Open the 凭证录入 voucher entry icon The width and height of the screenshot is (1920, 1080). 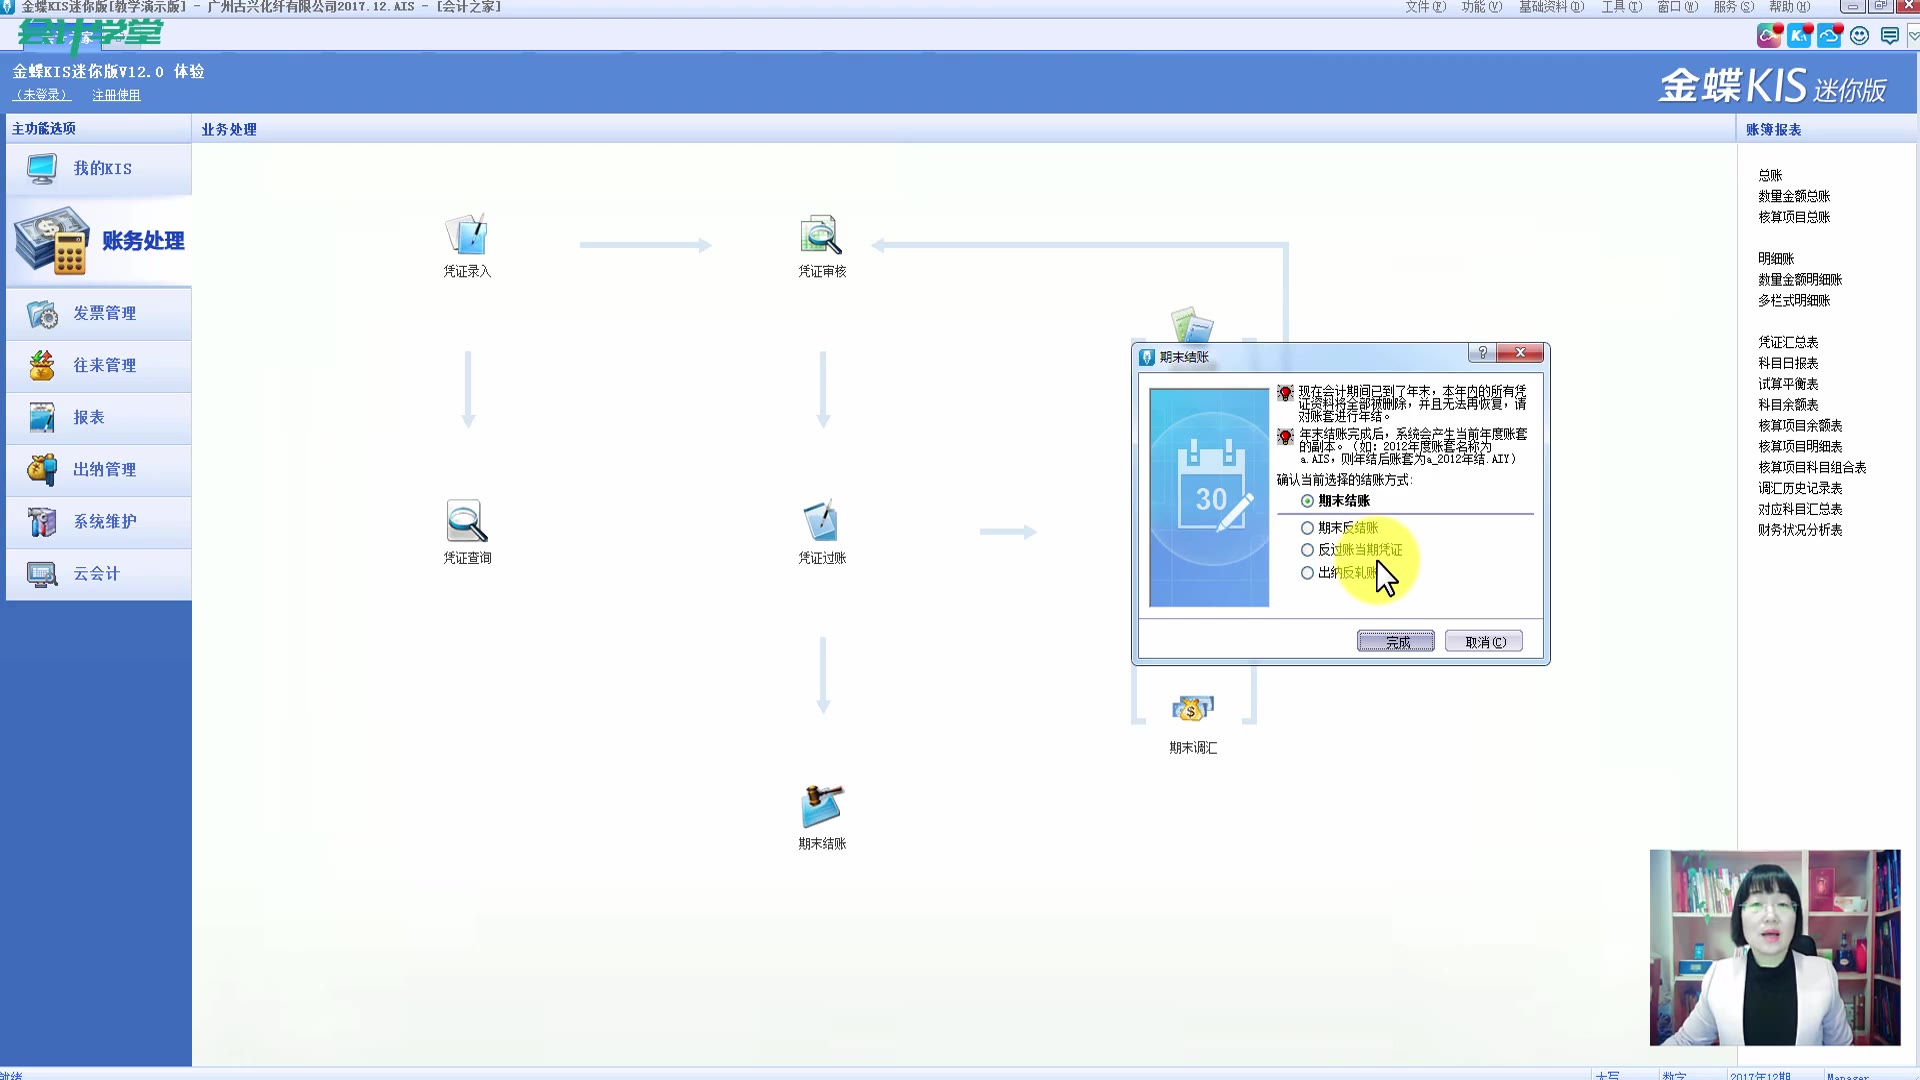[x=467, y=235]
